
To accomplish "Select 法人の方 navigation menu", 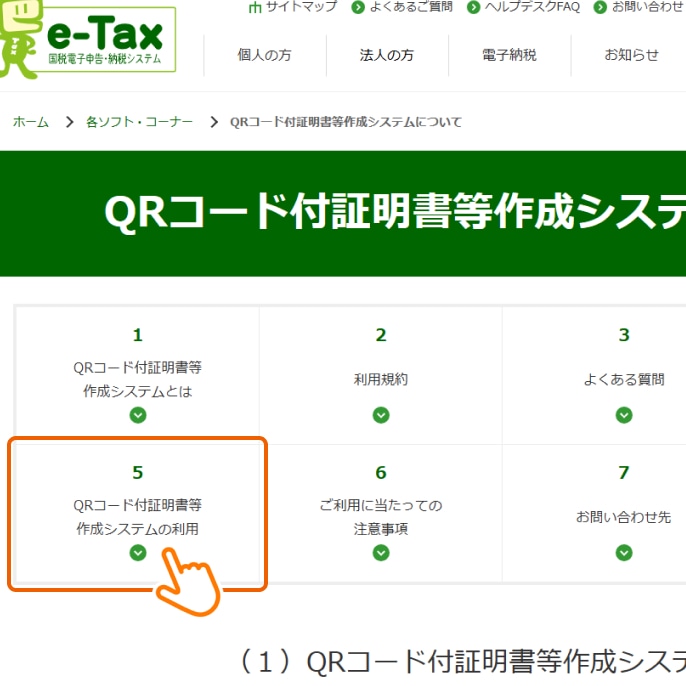I will pos(387,55).
